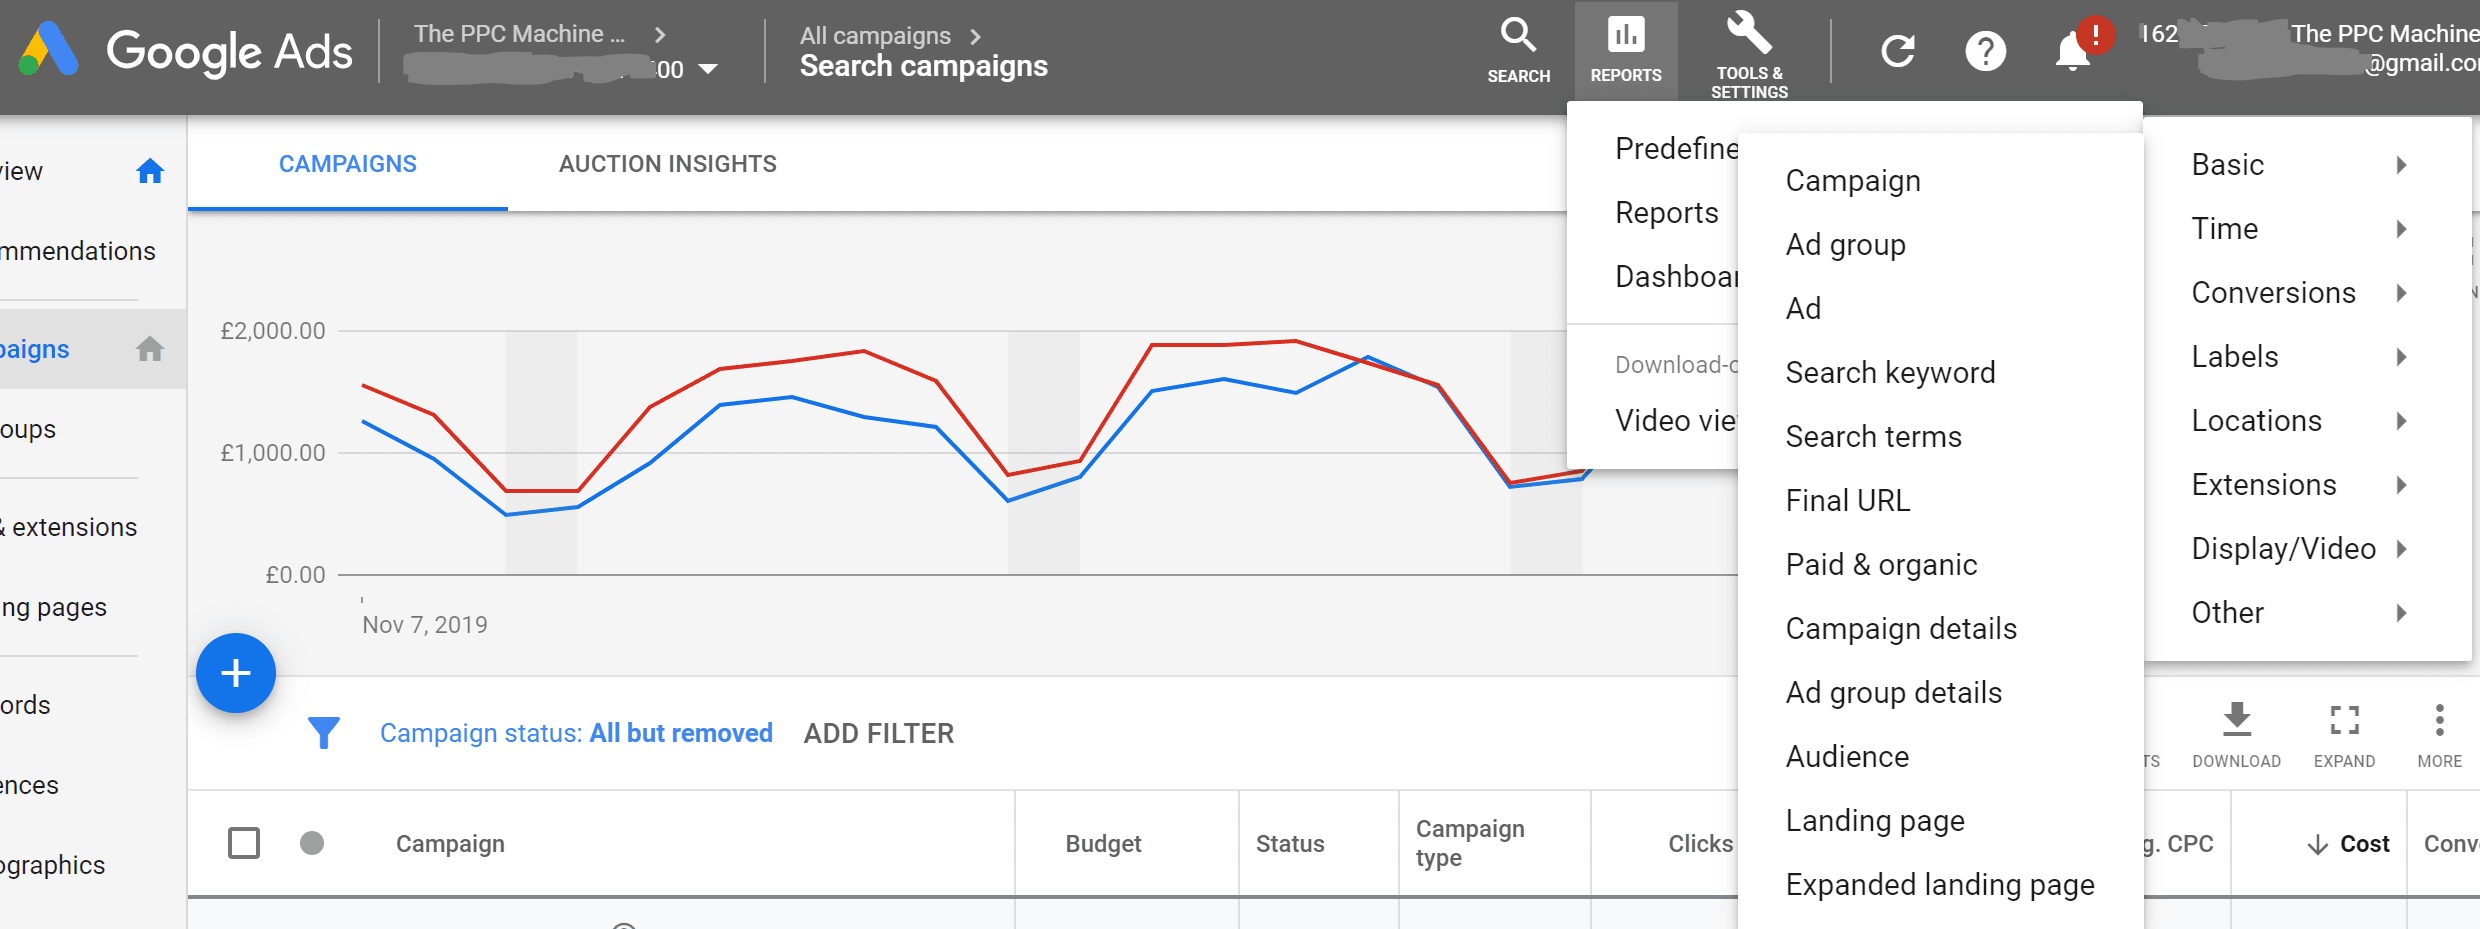Open the notifications bell
Viewport: 2480px width, 929px height.
2072,51
